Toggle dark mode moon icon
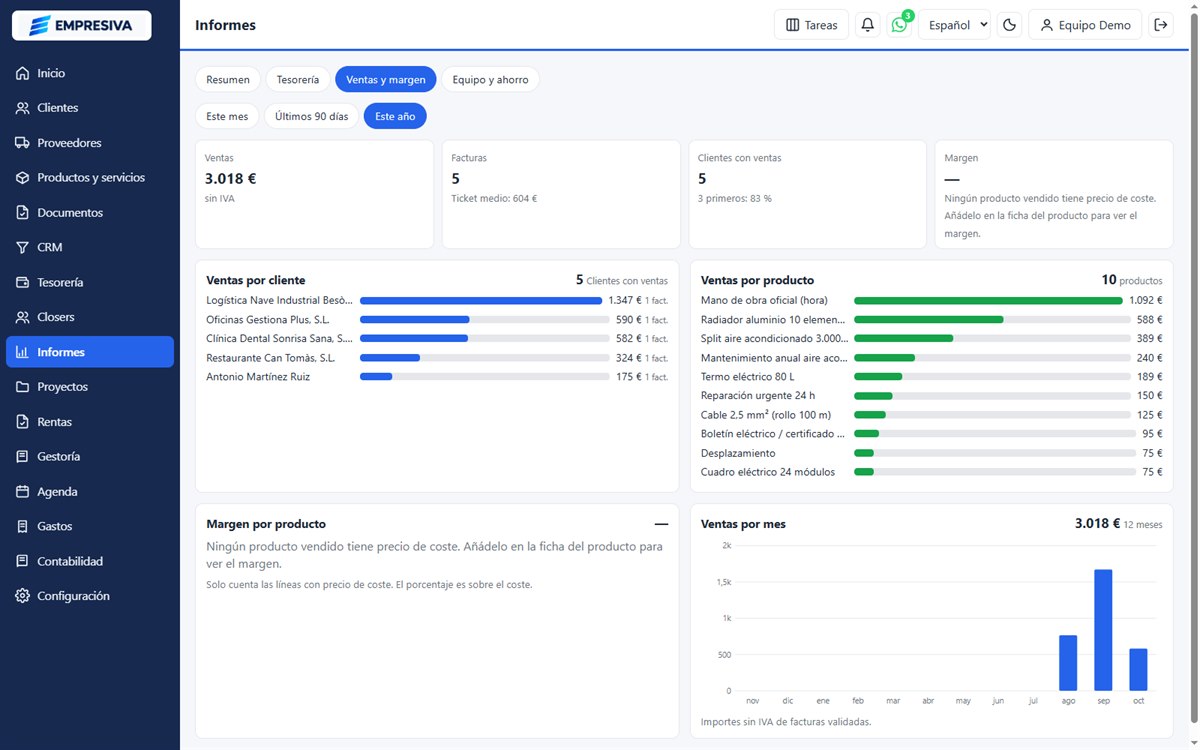Image resolution: width=1200 pixels, height=750 pixels. tap(1010, 25)
